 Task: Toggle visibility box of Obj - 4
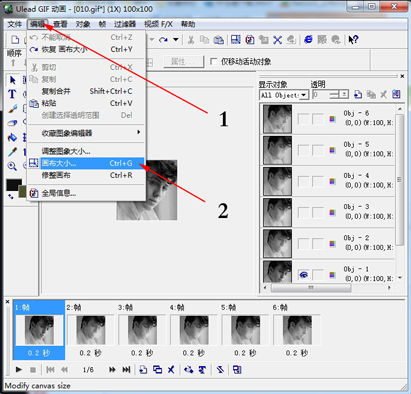(x=303, y=181)
